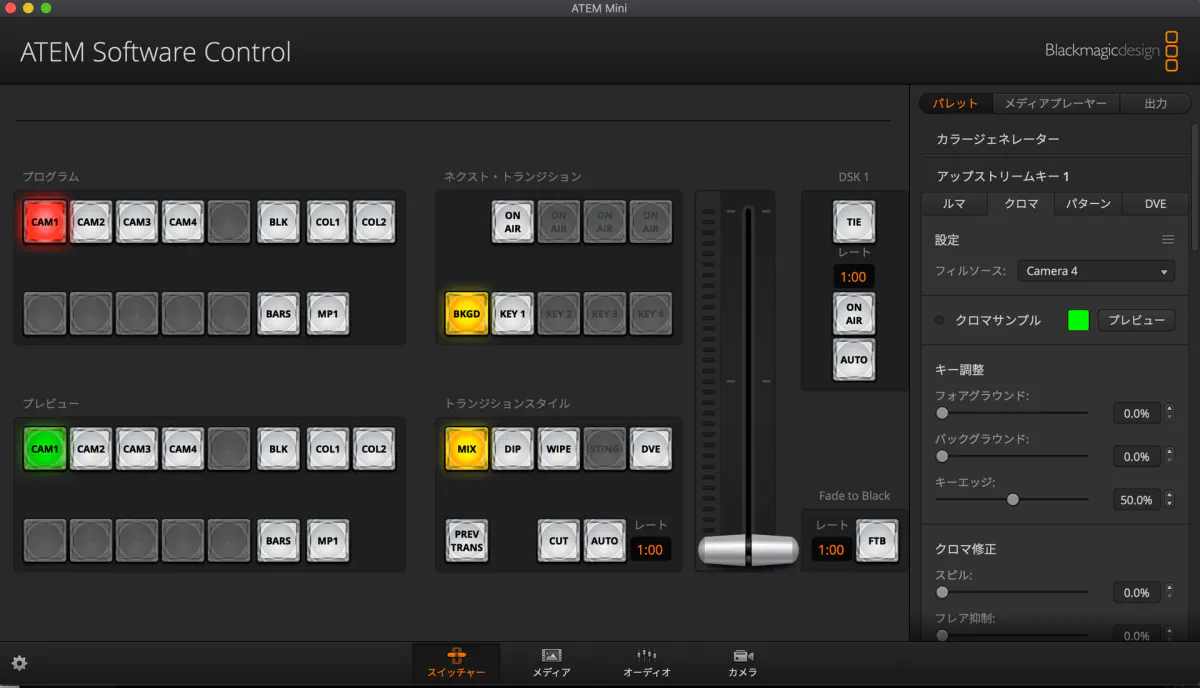
Task: Toggle the DSK 1 ON AIR button
Action: 854,313
